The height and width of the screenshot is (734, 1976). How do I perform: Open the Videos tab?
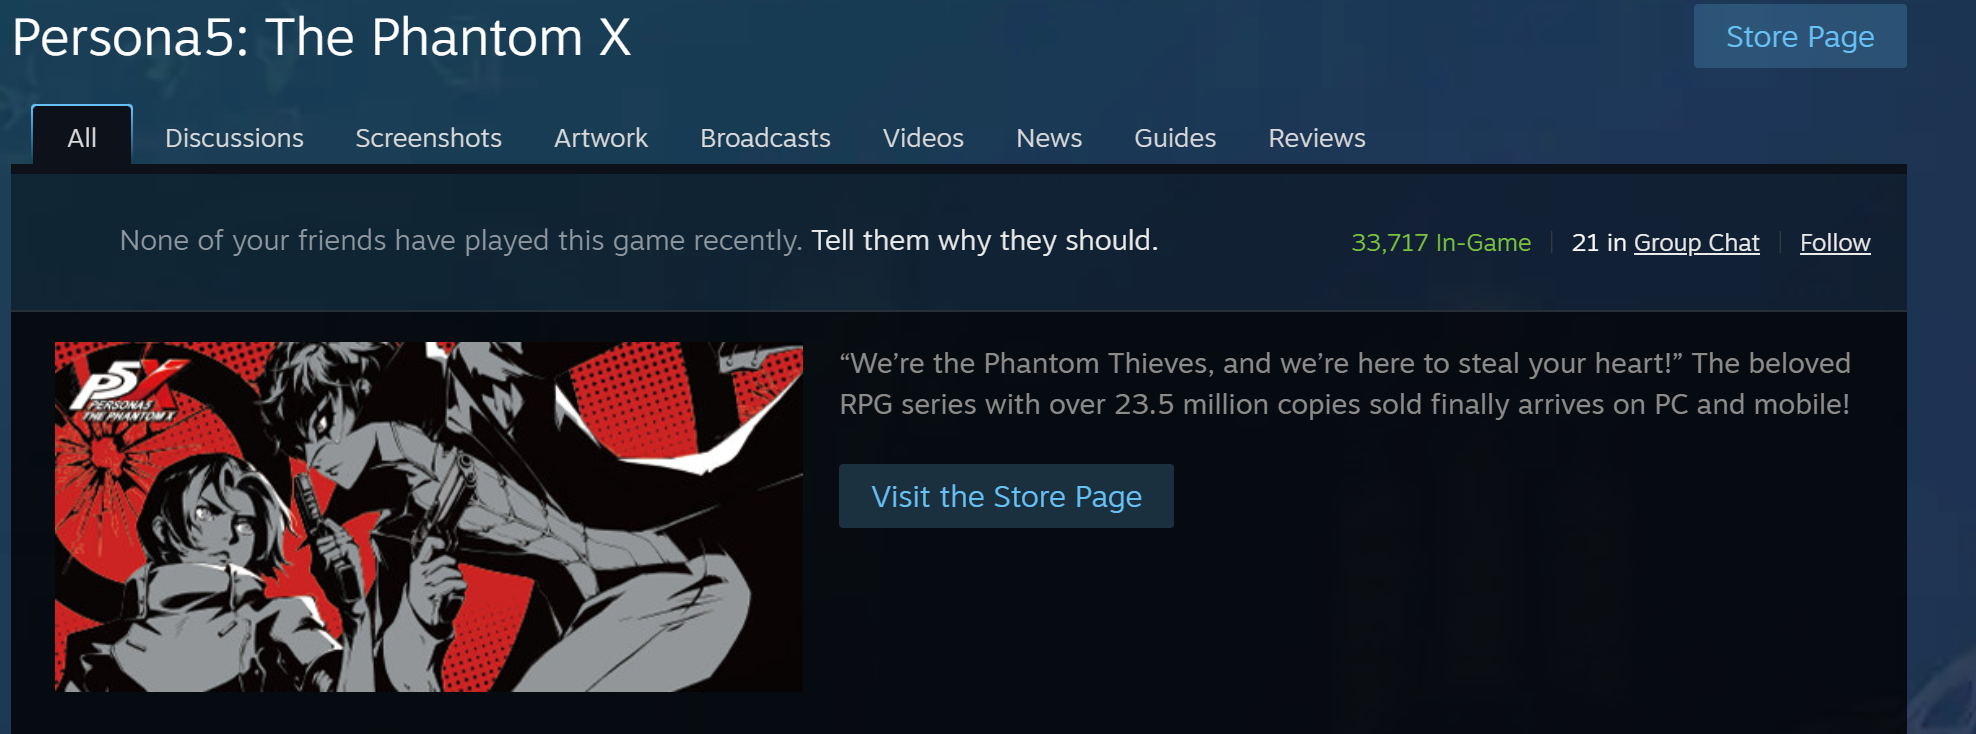(x=923, y=138)
